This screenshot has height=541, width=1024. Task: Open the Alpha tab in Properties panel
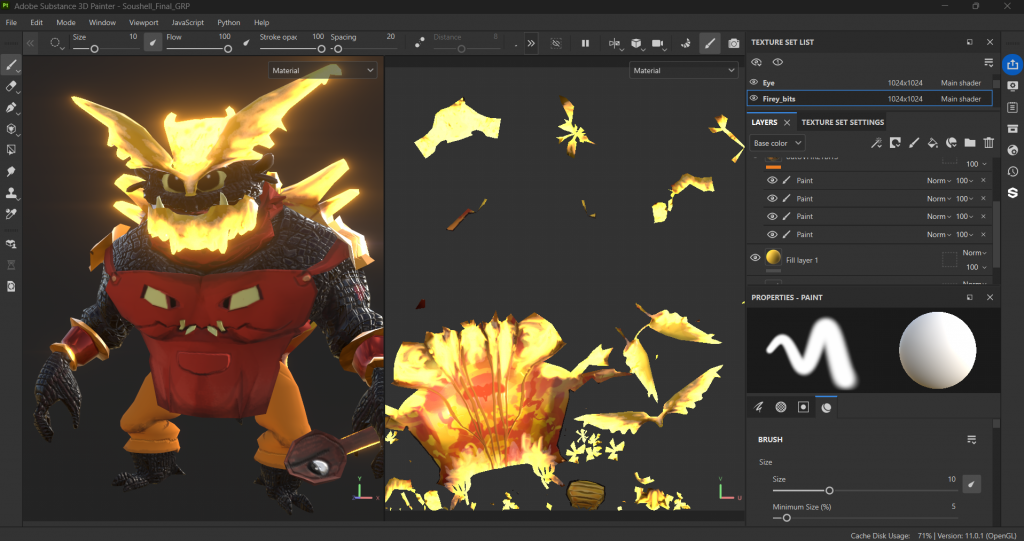click(781, 407)
